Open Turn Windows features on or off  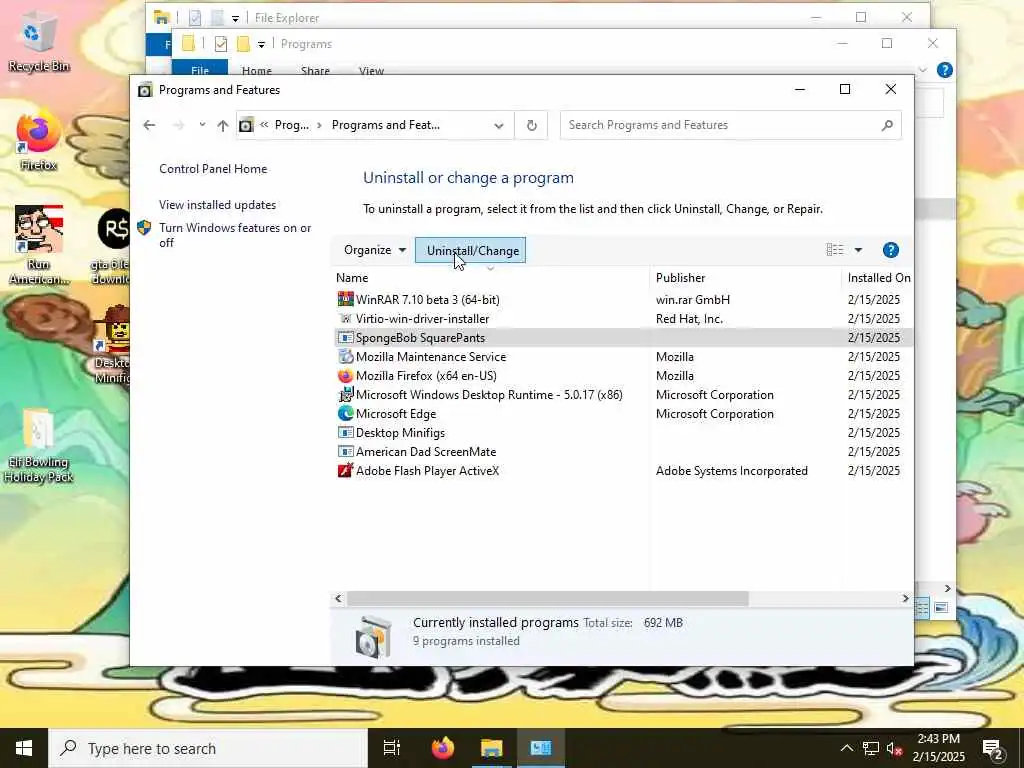click(x=235, y=235)
